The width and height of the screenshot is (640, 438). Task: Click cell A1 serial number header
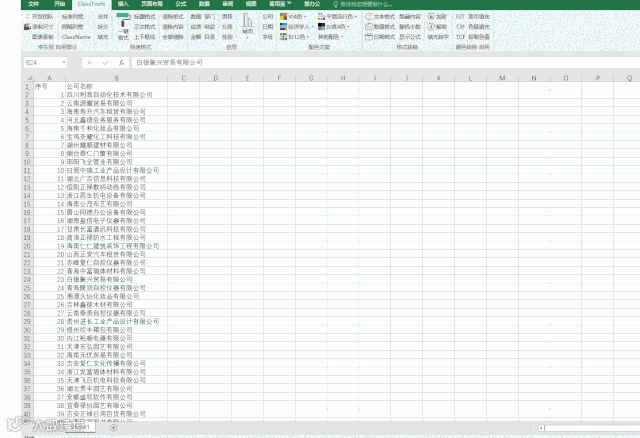(x=49, y=87)
